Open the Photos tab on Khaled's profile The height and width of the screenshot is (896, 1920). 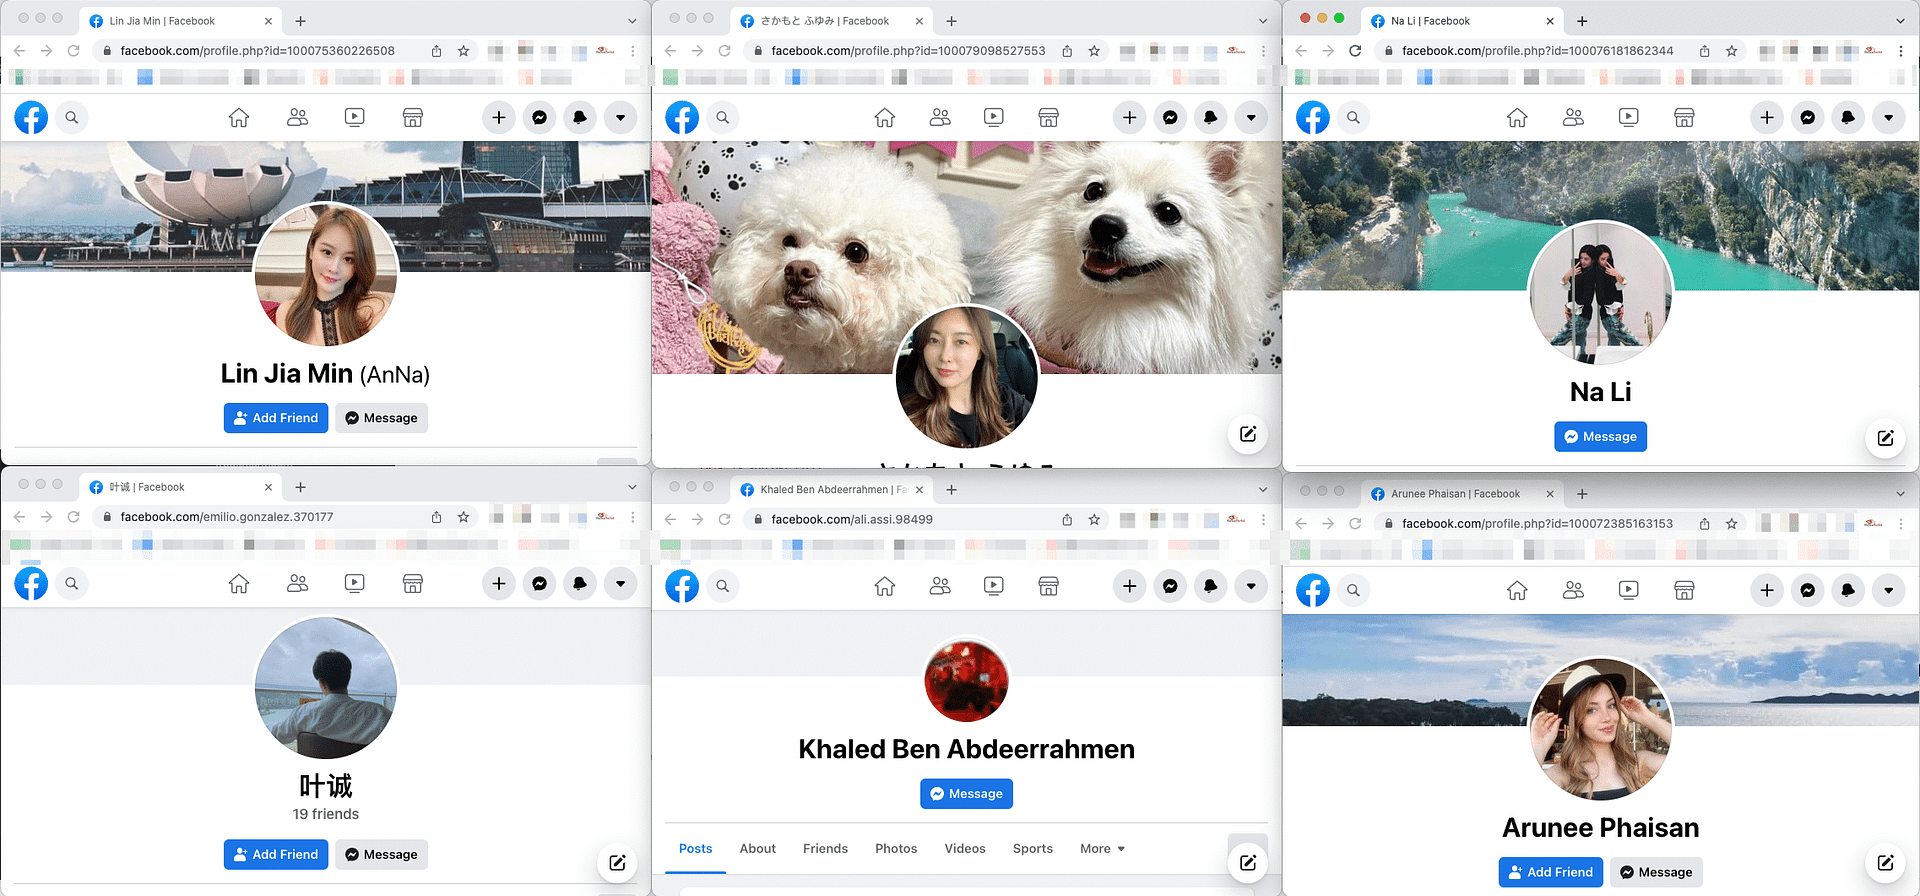tap(896, 849)
